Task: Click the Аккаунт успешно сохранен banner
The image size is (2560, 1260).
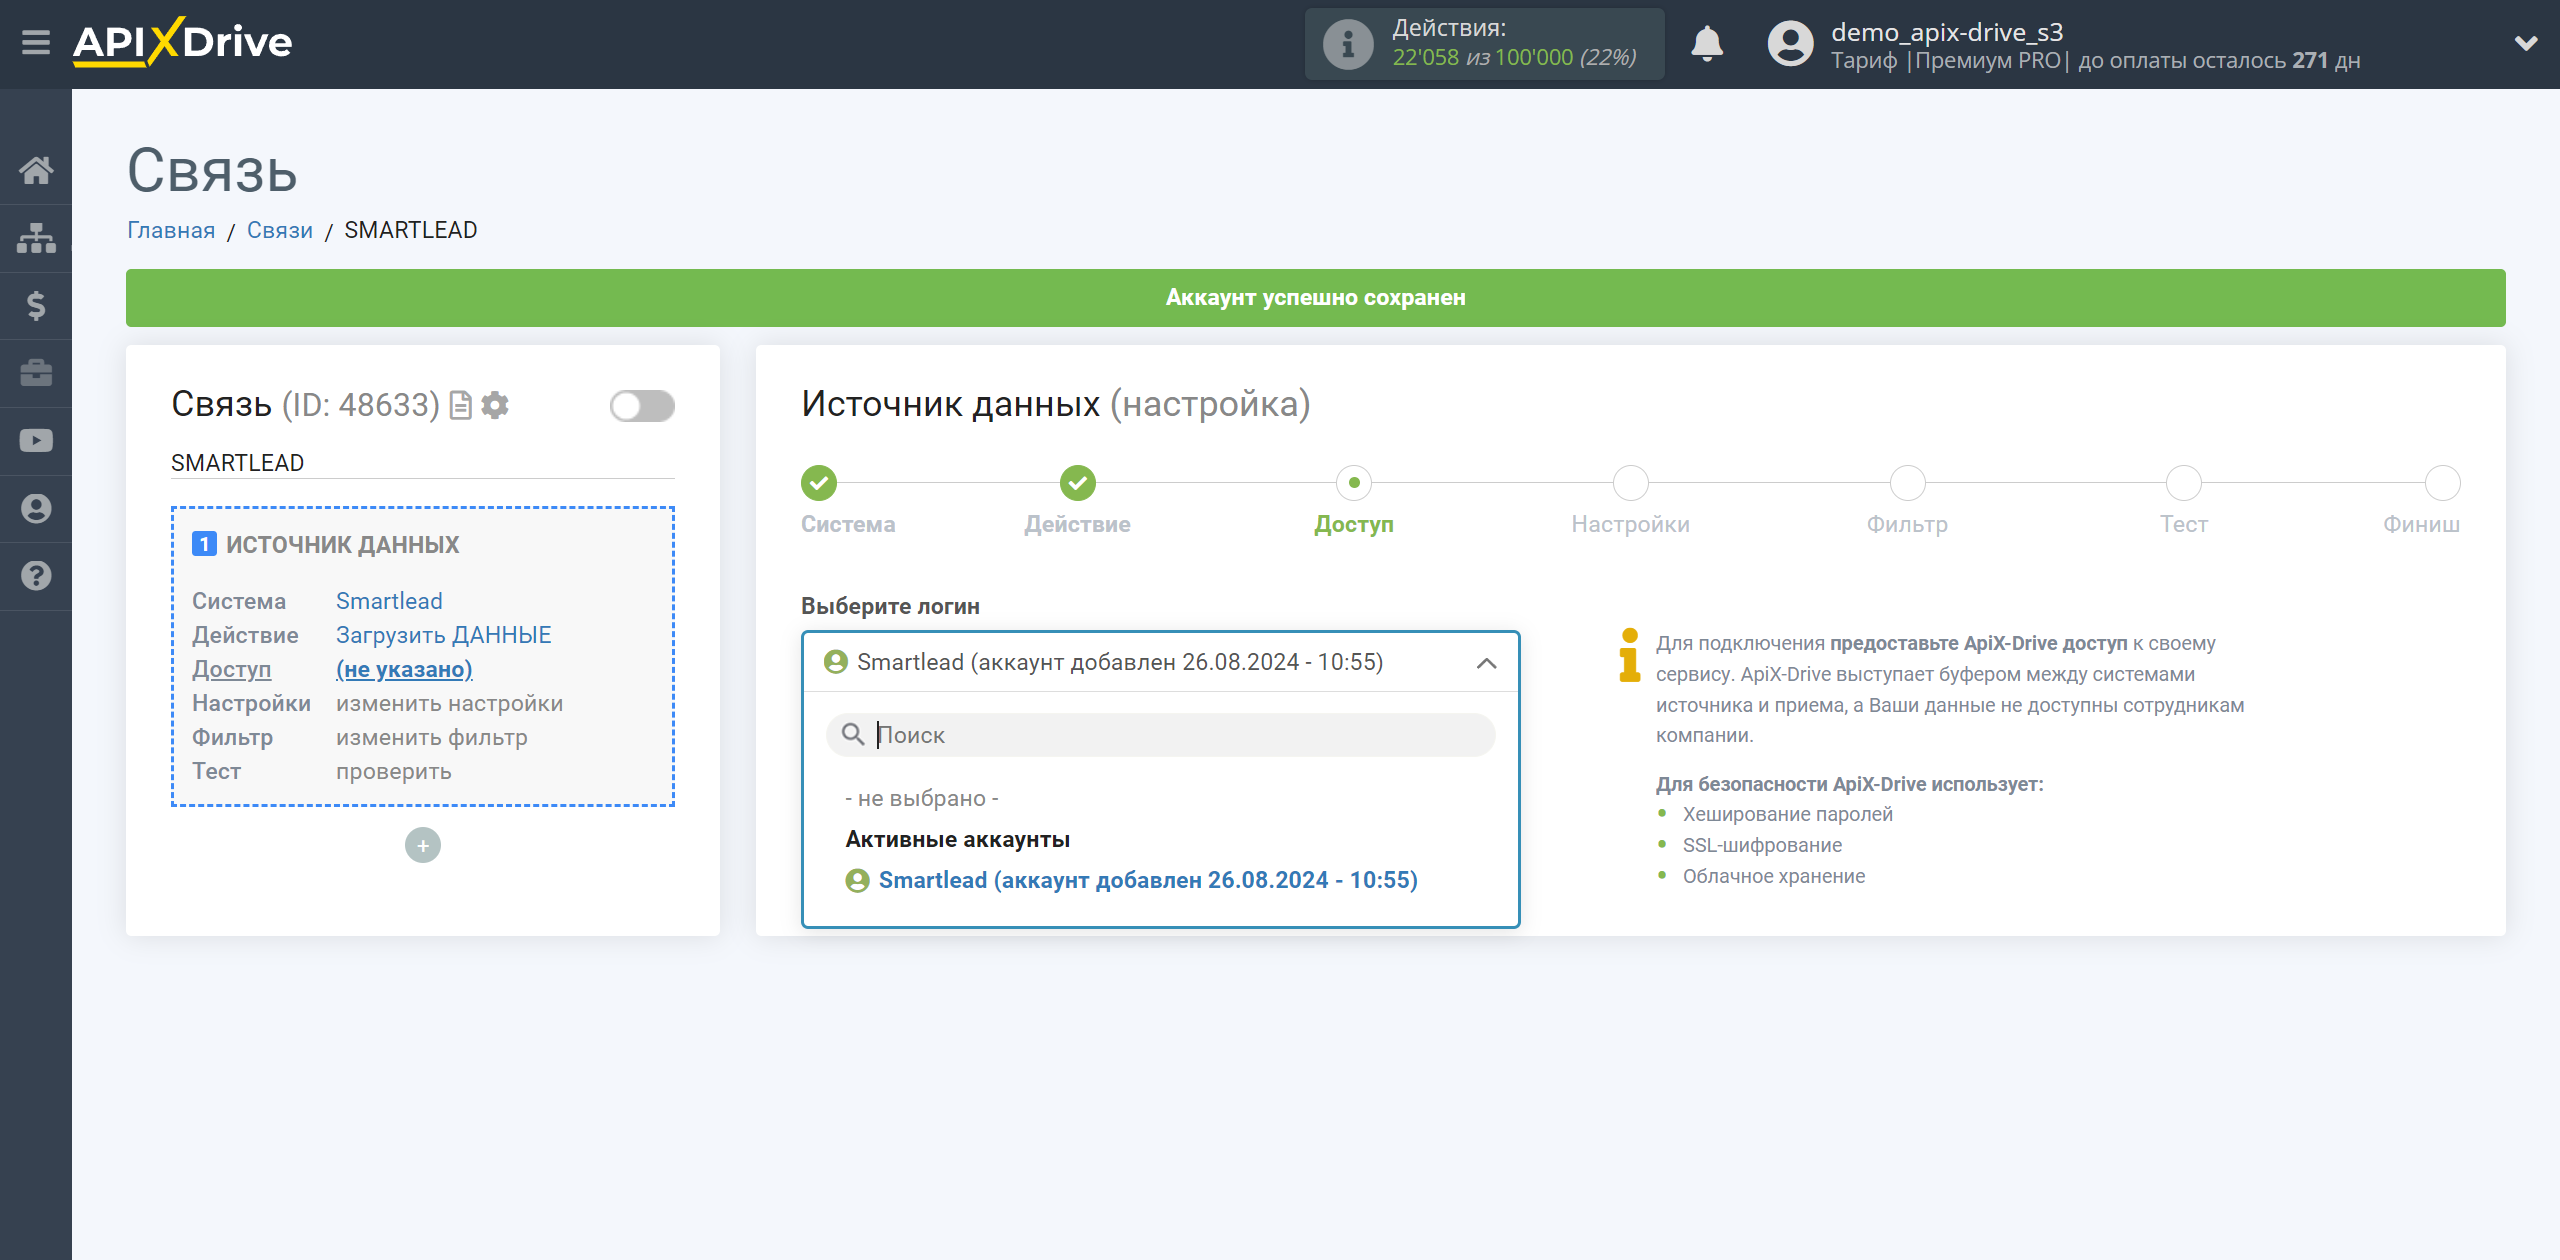Action: click(x=1316, y=298)
